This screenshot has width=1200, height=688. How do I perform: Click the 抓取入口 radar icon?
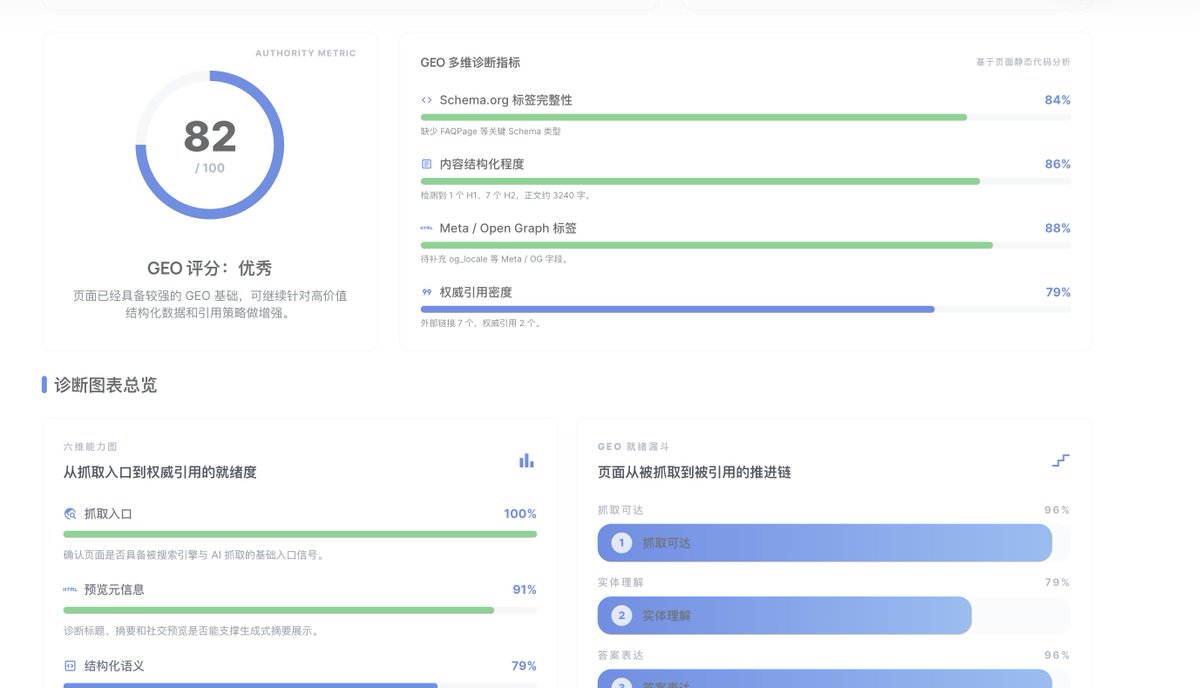[x=70, y=514]
